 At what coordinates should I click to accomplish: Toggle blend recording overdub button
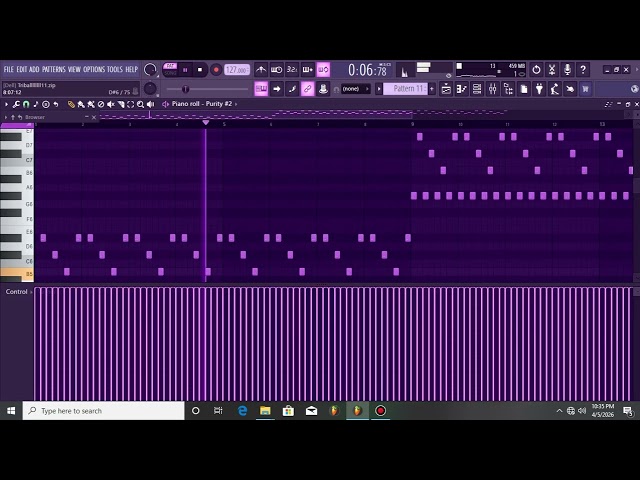click(307, 70)
